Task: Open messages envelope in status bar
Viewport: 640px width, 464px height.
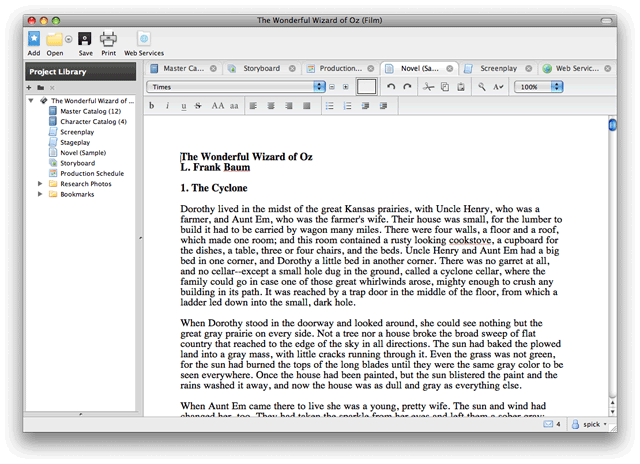Action: point(548,424)
